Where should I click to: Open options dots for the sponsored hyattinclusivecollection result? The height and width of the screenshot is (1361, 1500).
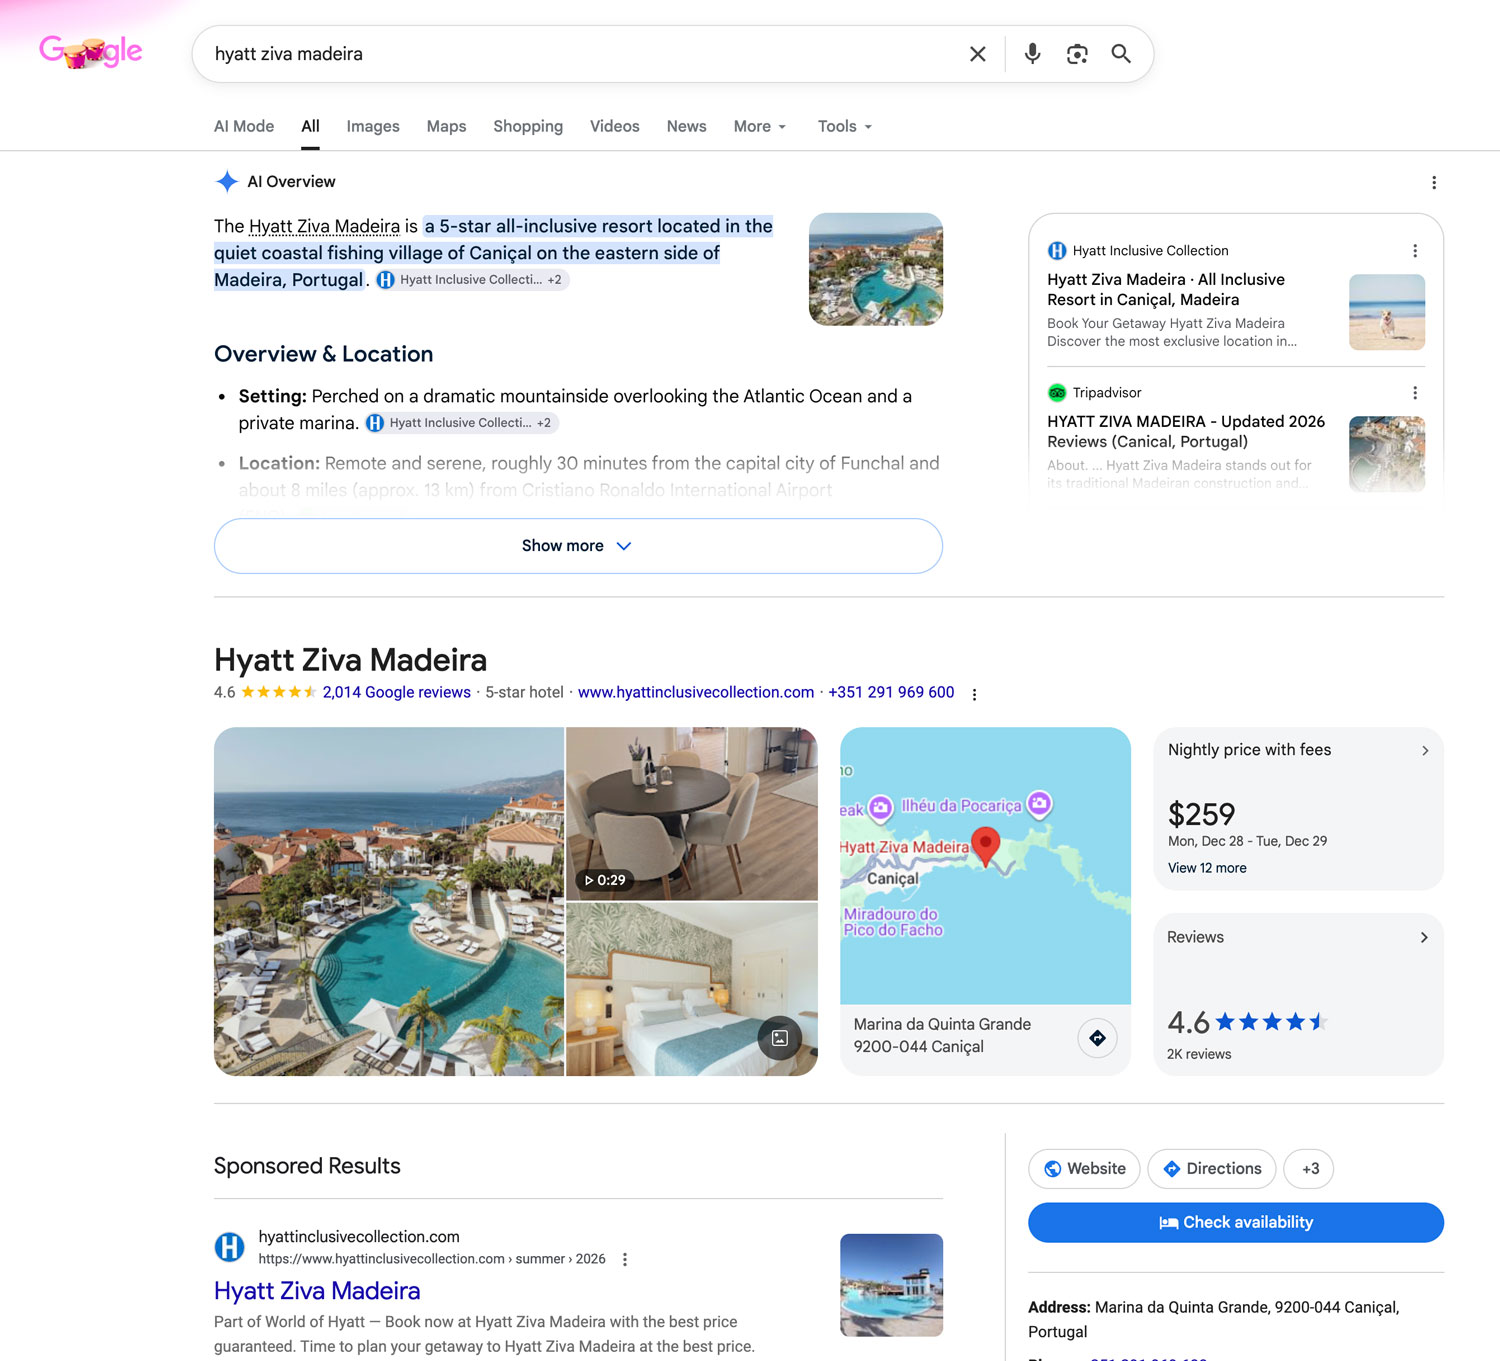tap(625, 1260)
